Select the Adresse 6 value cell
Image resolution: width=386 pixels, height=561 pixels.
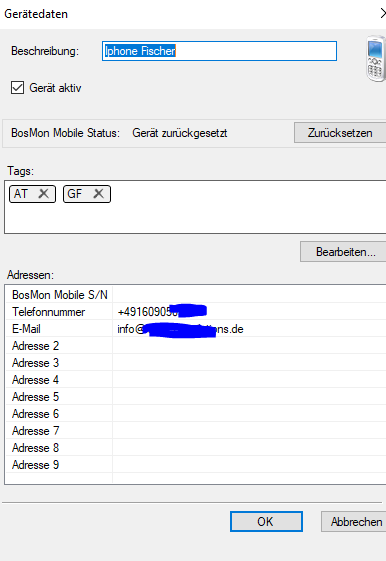point(249,414)
